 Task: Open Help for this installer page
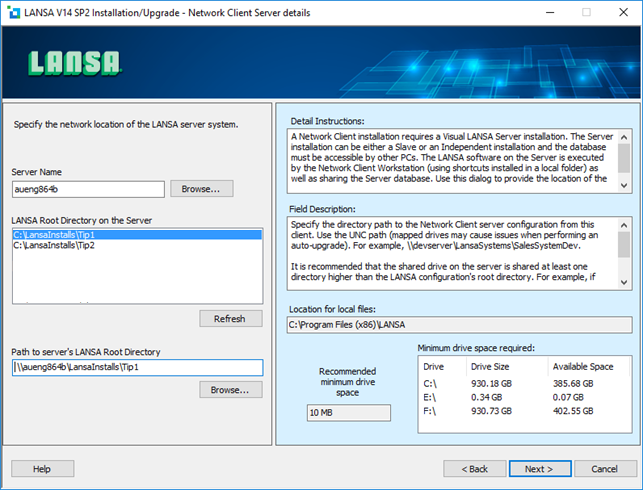pyautogui.click(x=43, y=469)
